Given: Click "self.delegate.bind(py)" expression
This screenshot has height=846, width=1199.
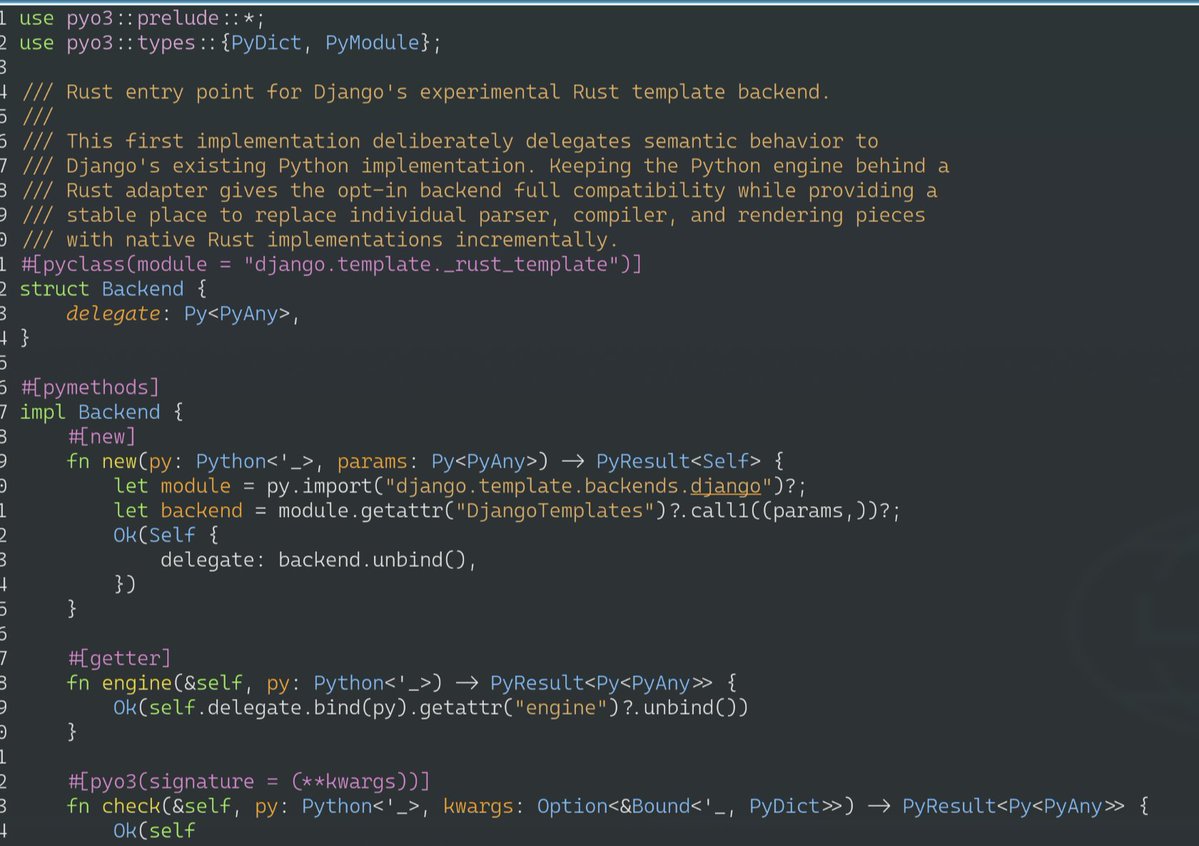Looking at the screenshot, I should click(x=278, y=708).
